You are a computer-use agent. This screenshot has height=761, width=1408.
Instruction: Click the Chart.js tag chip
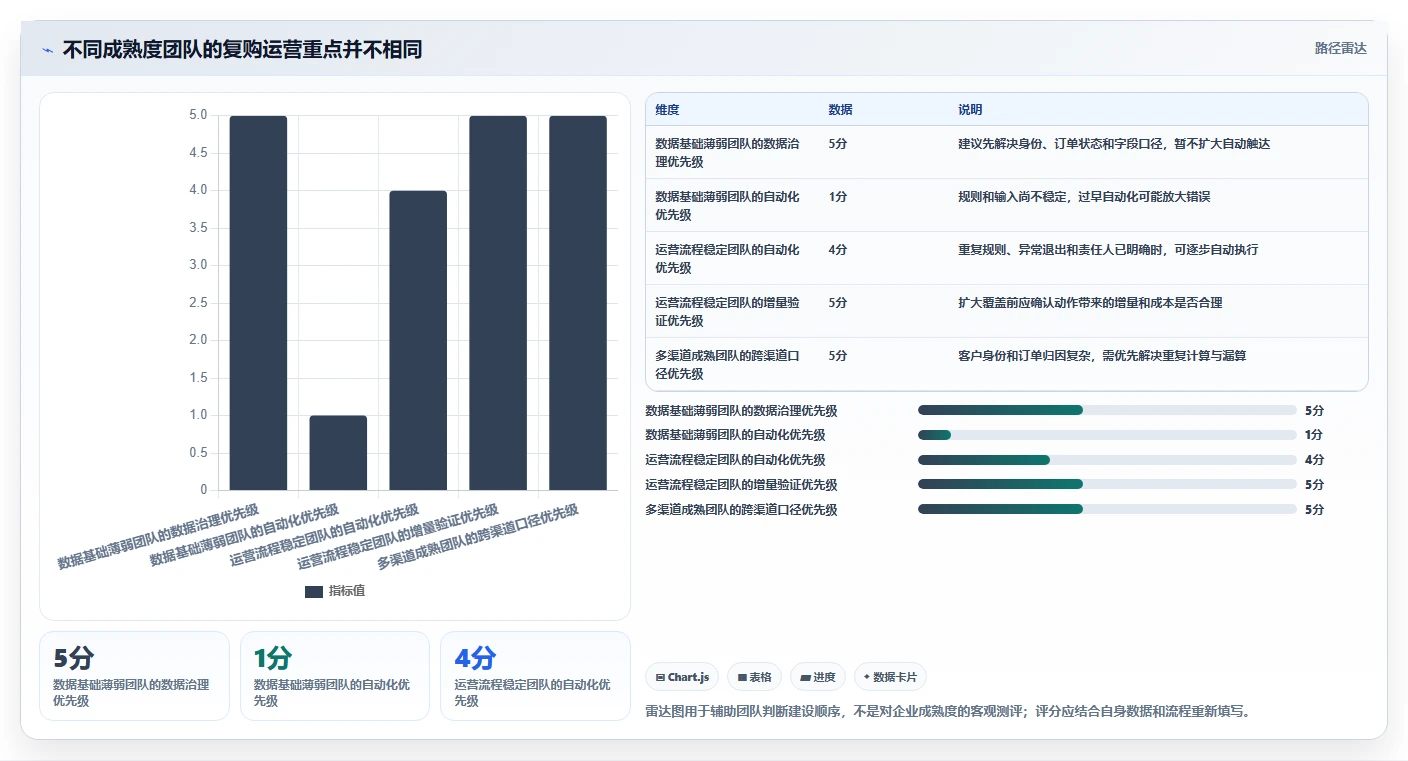(682, 677)
